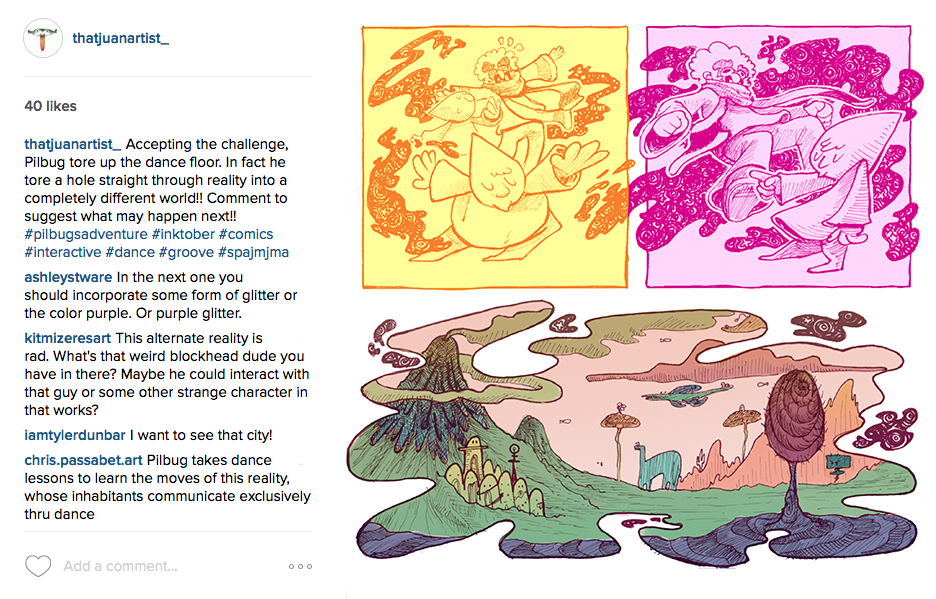This screenshot has height=599, width=936.
Task: Follow the #comics hashtag link
Action: click(x=246, y=234)
